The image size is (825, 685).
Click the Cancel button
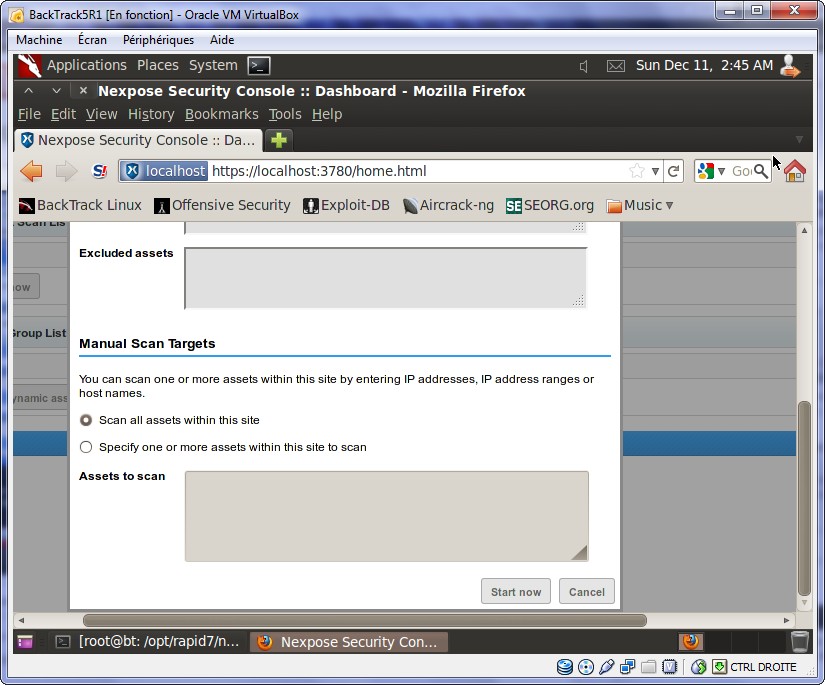tap(587, 591)
